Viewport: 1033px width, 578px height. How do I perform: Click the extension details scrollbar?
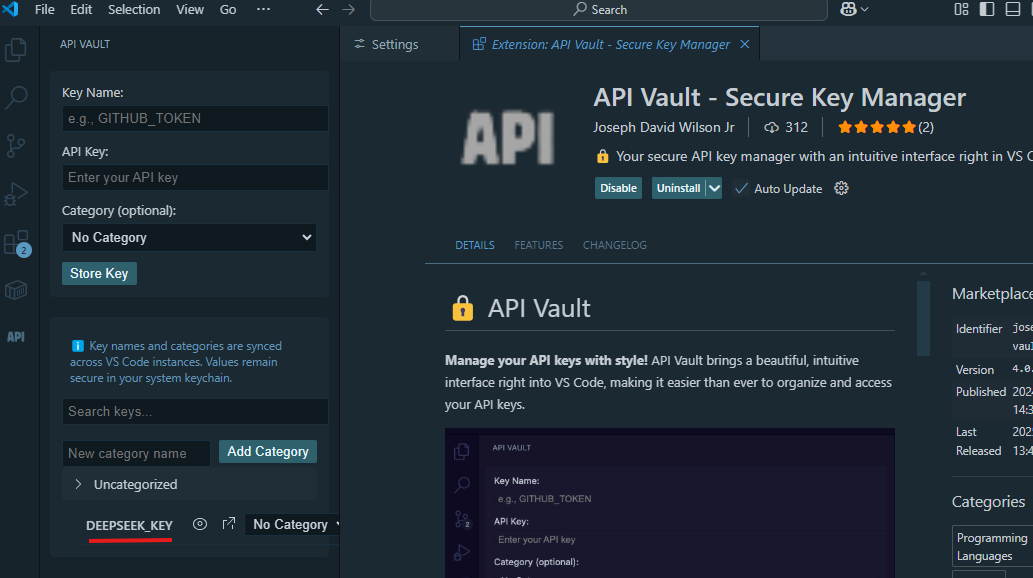coord(924,318)
